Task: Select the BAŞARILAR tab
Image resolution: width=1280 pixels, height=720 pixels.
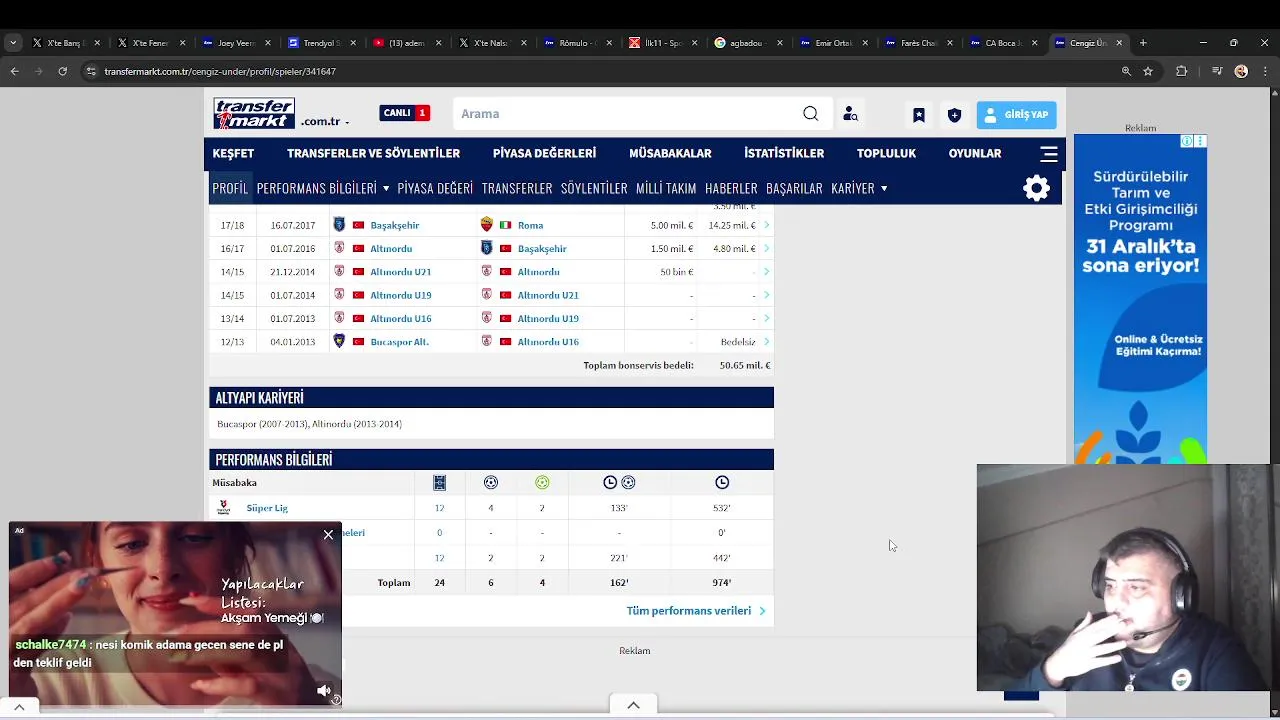Action: pyautogui.click(x=794, y=188)
